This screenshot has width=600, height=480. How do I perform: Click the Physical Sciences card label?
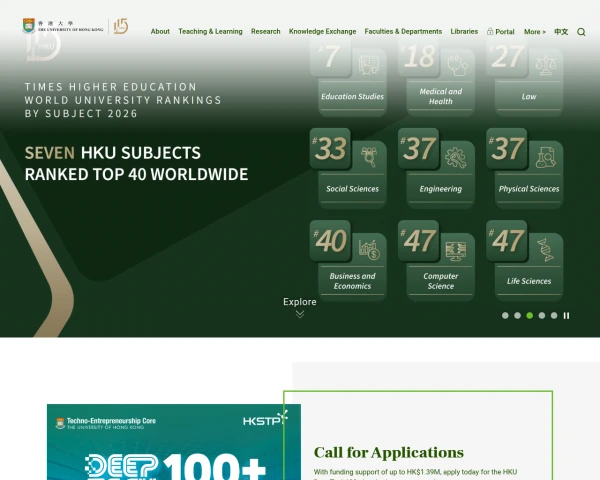point(528,189)
